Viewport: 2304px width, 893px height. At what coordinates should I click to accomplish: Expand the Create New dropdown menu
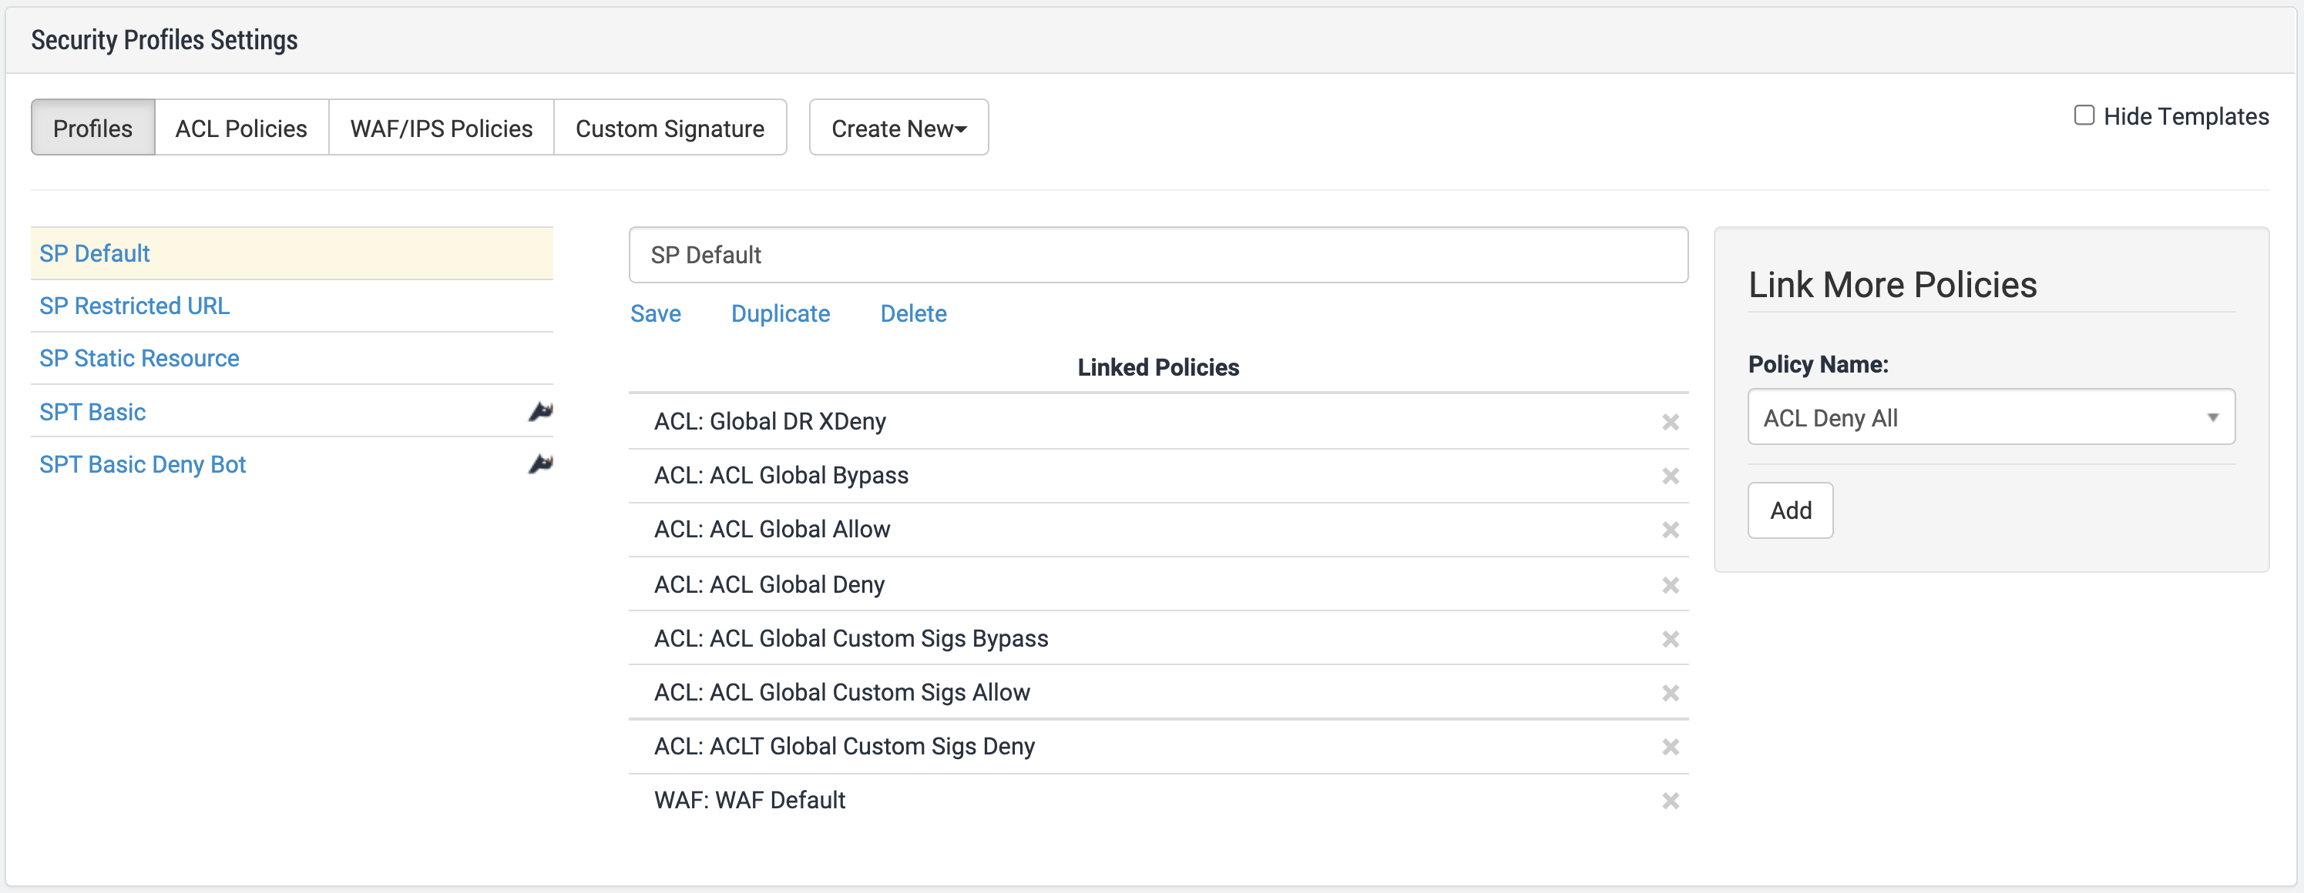click(898, 128)
